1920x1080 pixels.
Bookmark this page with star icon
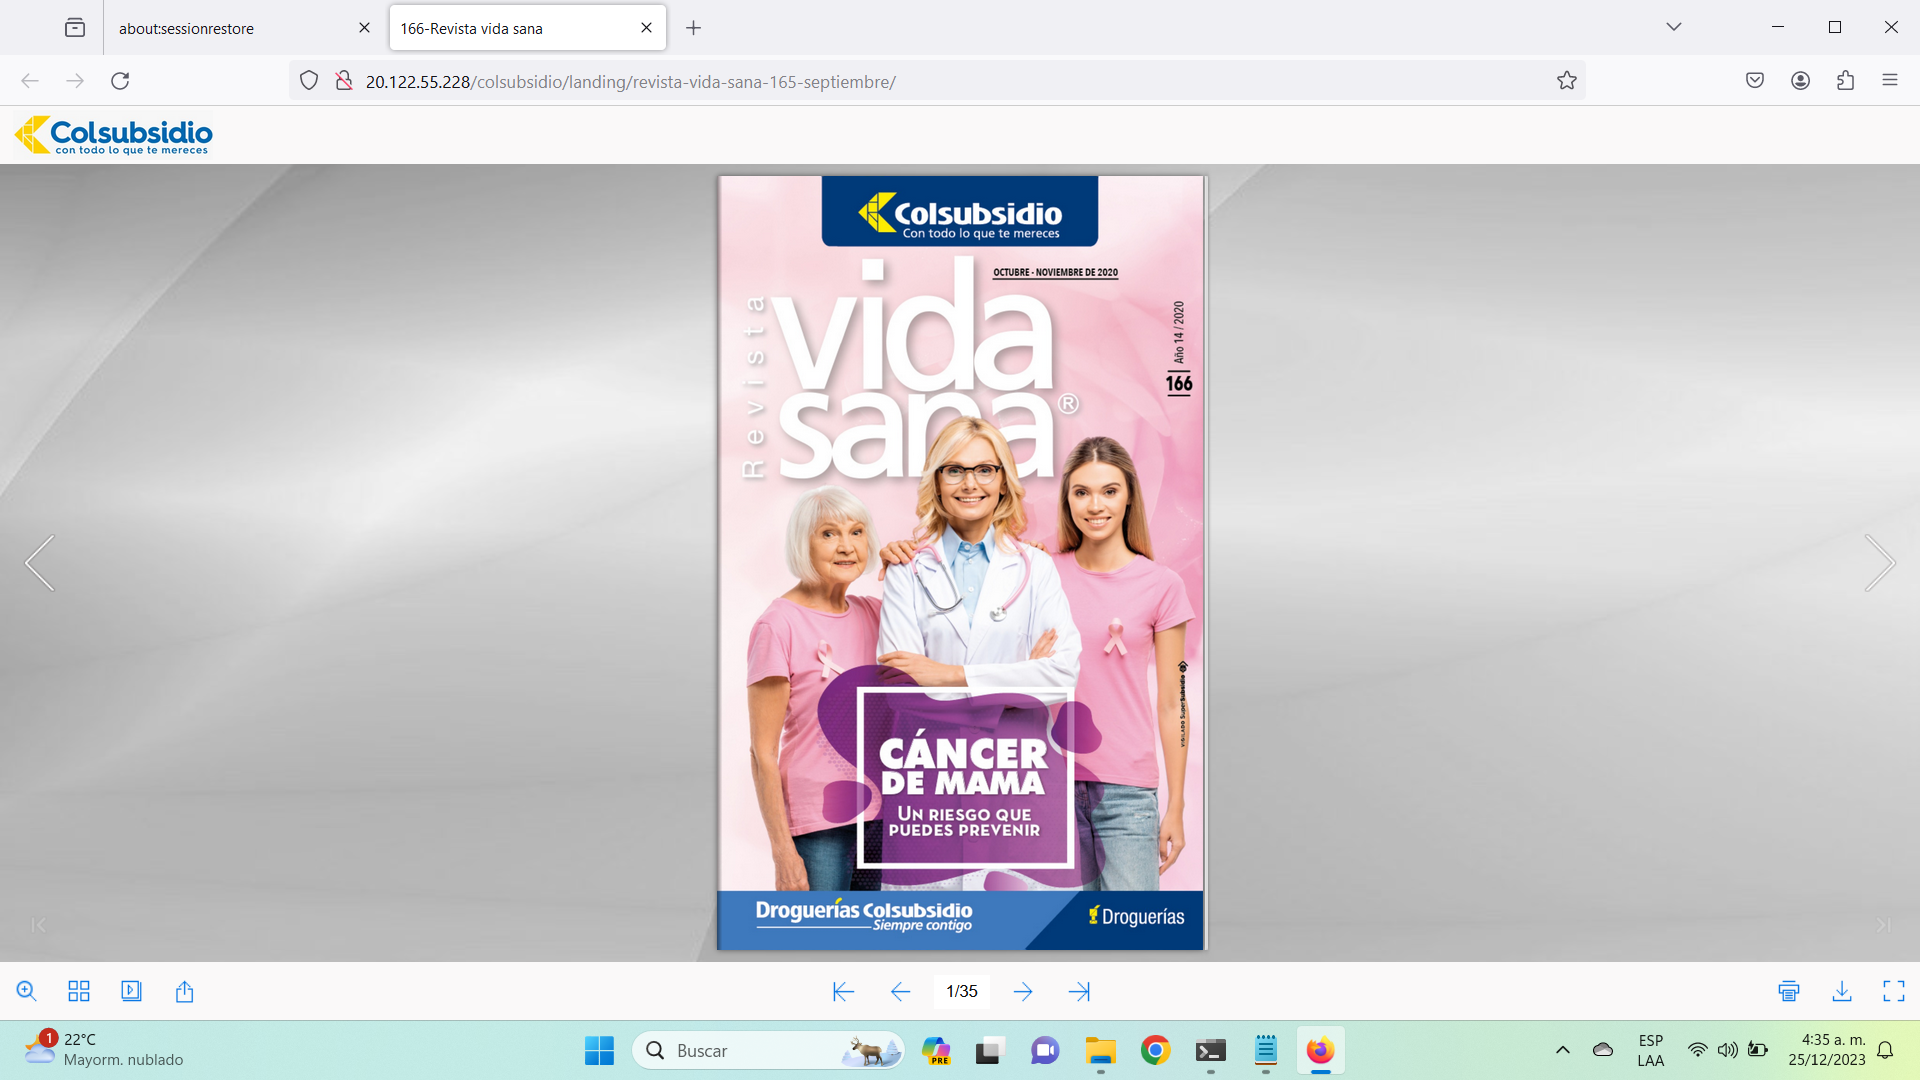point(1566,81)
